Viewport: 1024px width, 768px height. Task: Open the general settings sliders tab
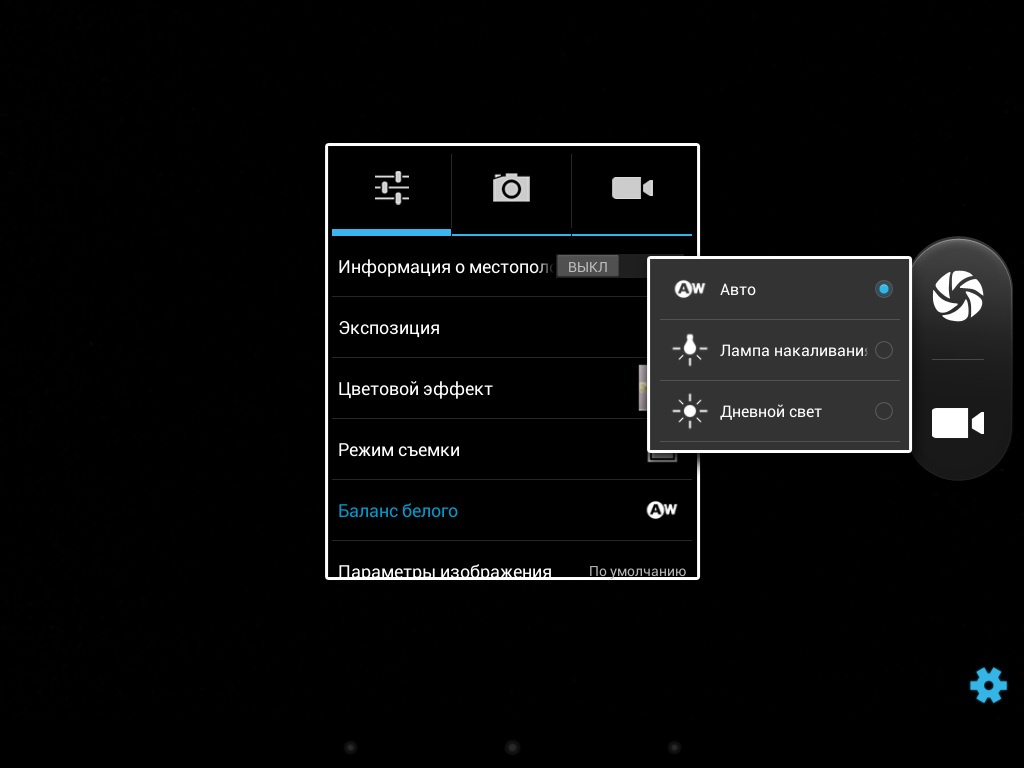tap(391, 188)
